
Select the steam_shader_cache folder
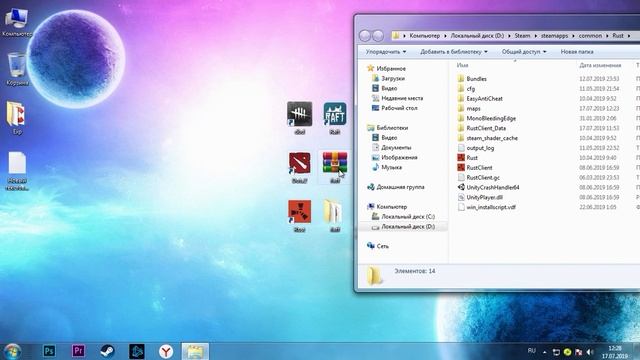point(487,138)
